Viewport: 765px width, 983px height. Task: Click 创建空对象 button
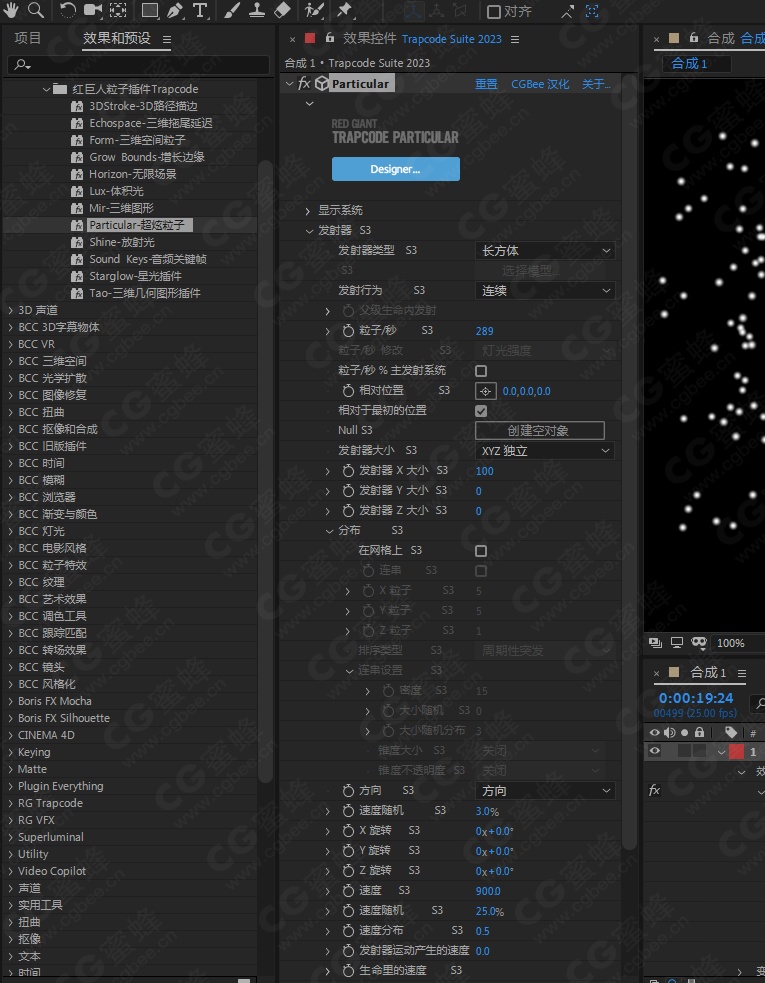tap(540, 431)
